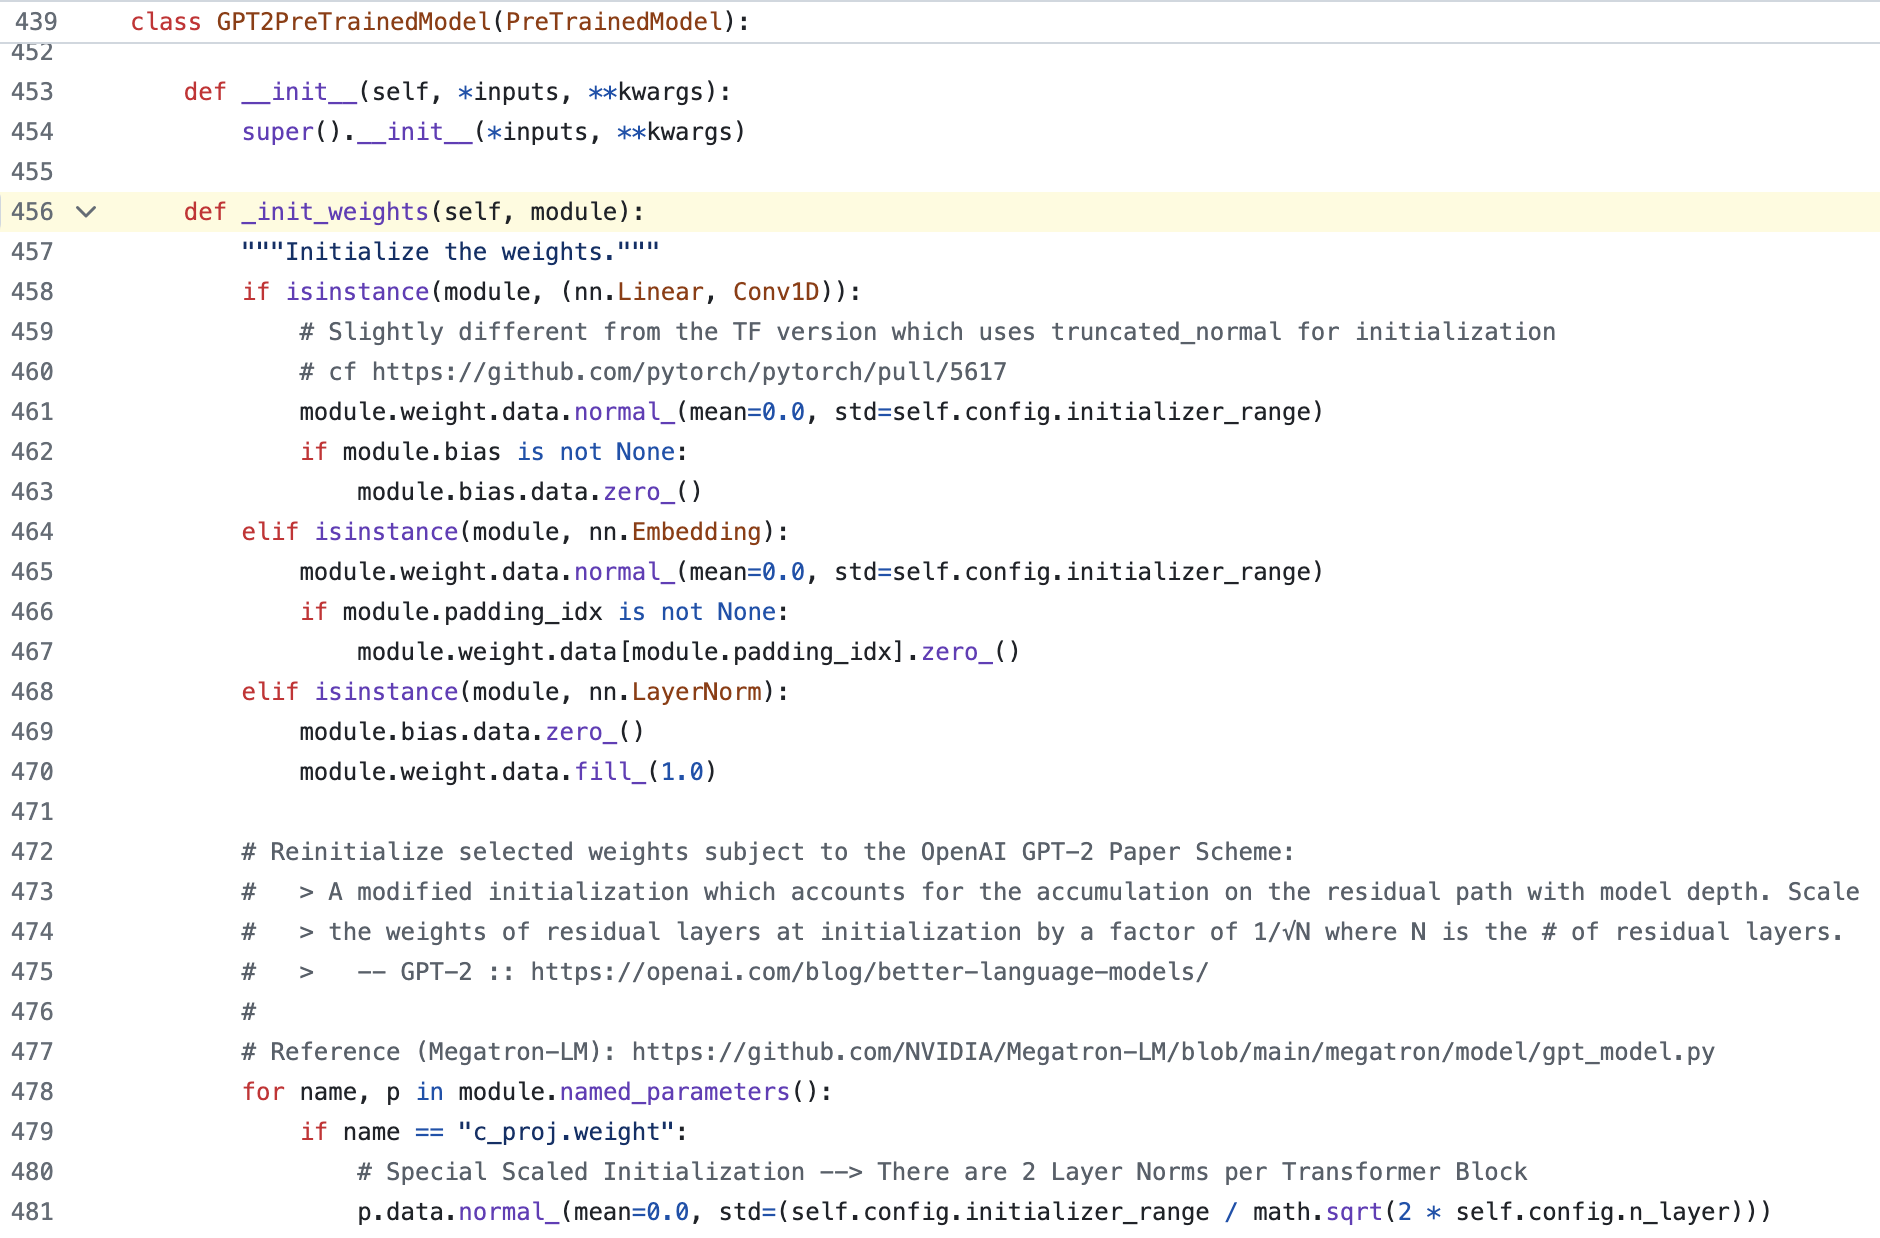This screenshot has width=1880, height=1238.
Task: Click zero_() call on line 467
Action: tap(970, 652)
